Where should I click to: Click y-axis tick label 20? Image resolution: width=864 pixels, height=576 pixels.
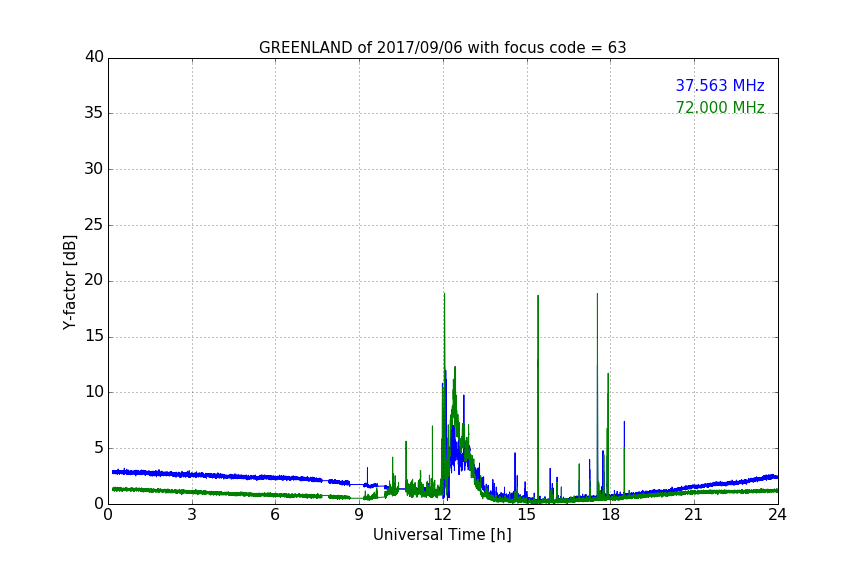[94, 281]
